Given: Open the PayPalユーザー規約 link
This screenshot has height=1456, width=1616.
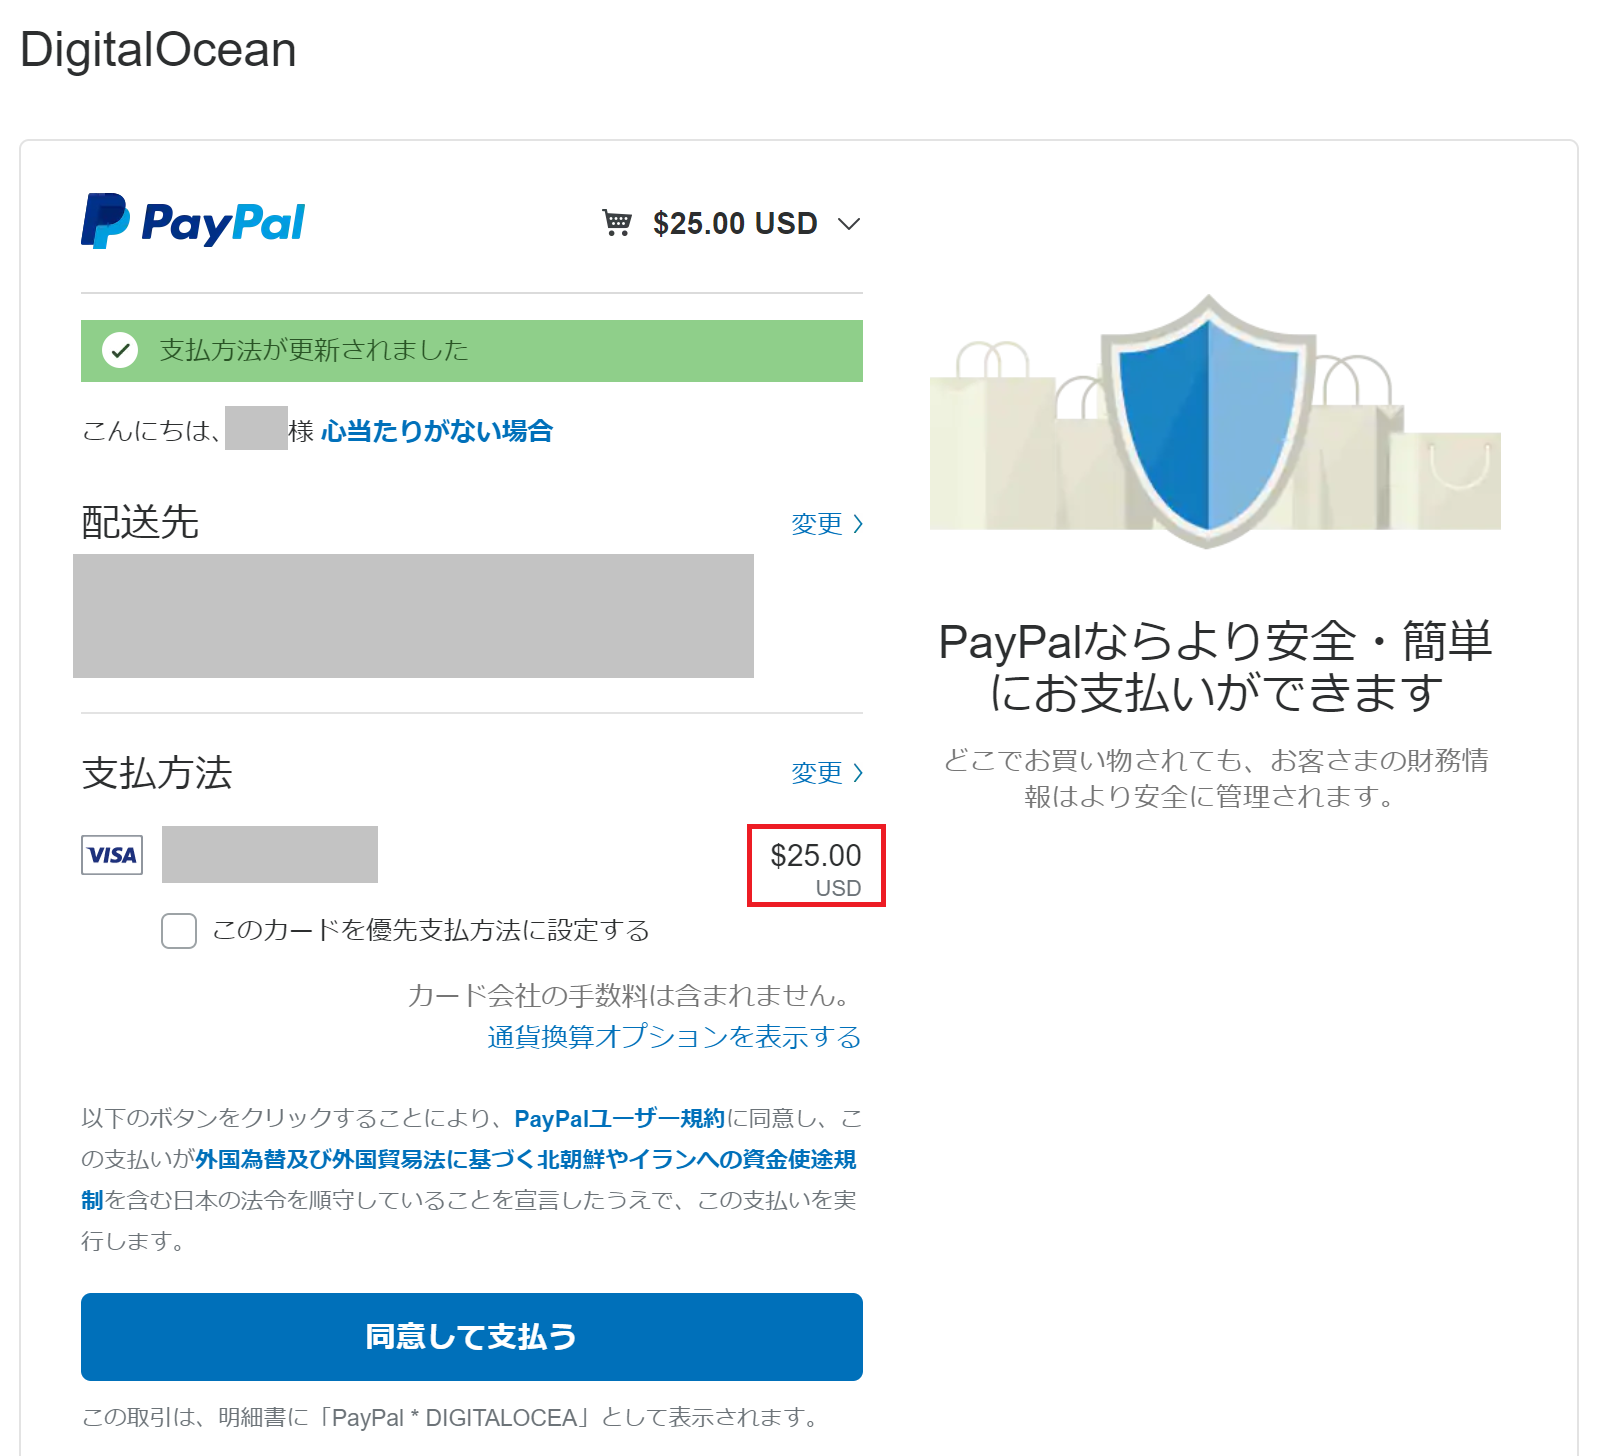Looking at the screenshot, I should pyautogui.click(x=619, y=1118).
